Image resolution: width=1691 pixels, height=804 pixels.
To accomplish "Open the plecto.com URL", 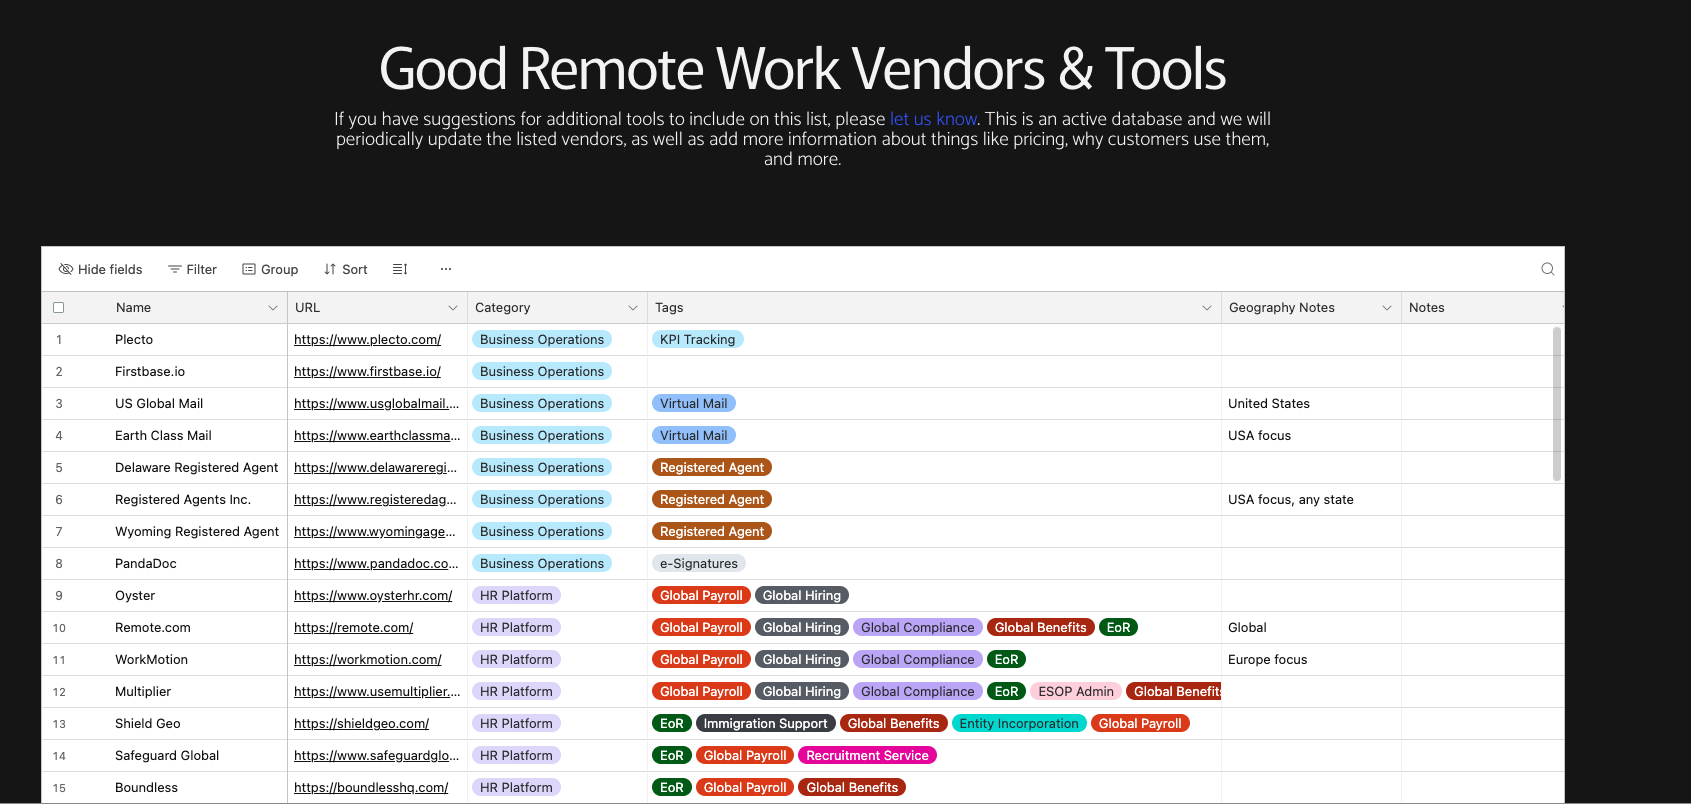I will [367, 340].
